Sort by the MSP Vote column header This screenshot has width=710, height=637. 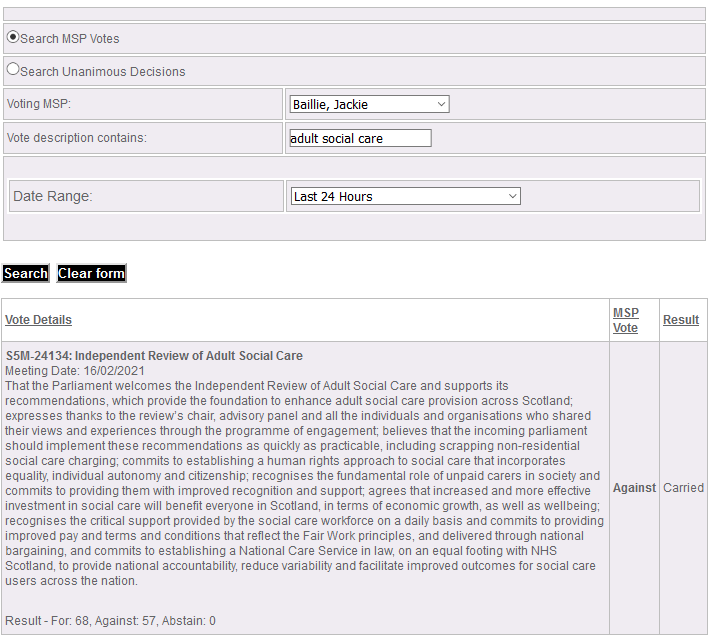pyautogui.click(x=626, y=320)
